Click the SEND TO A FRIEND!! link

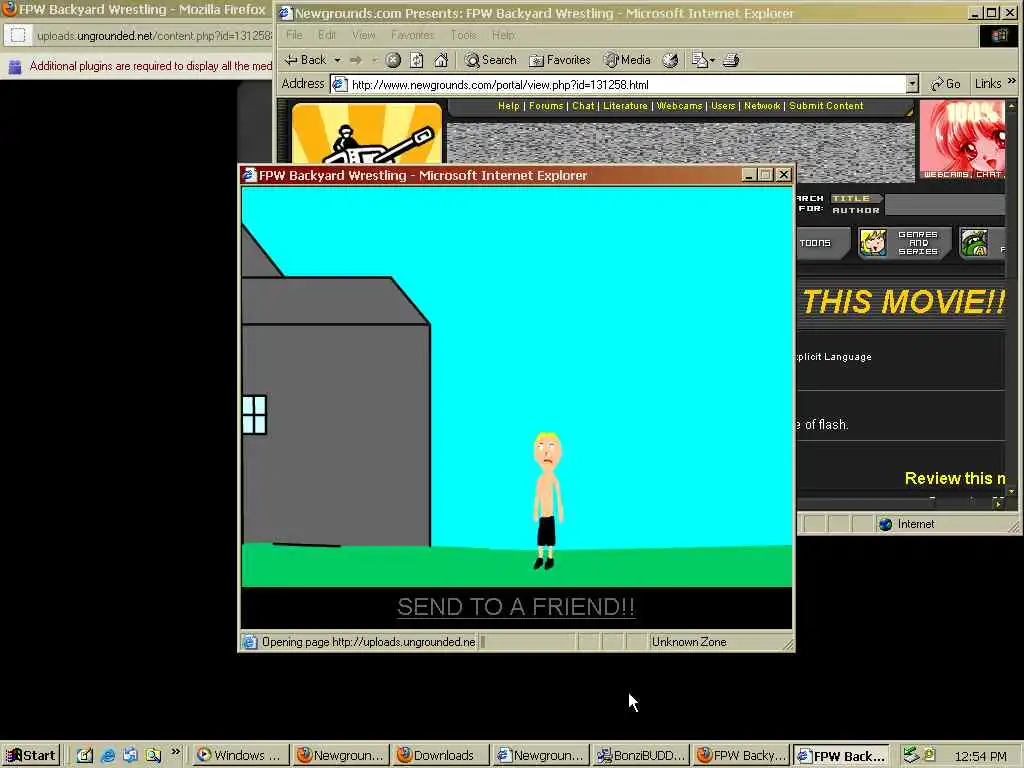point(516,607)
